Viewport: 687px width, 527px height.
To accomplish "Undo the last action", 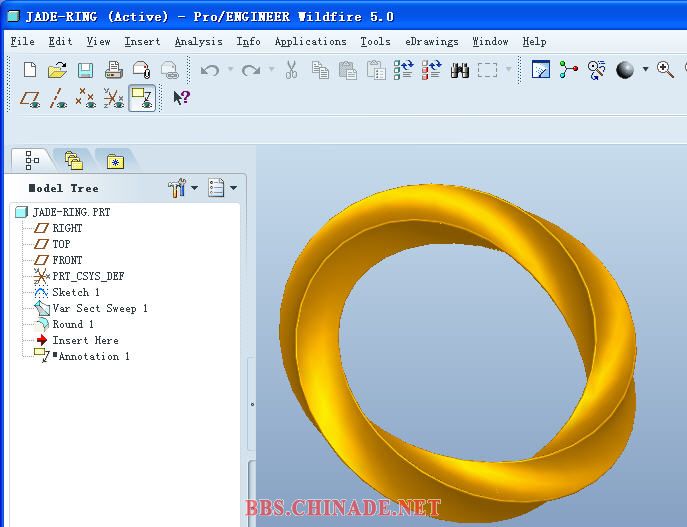I will [210, 70].
